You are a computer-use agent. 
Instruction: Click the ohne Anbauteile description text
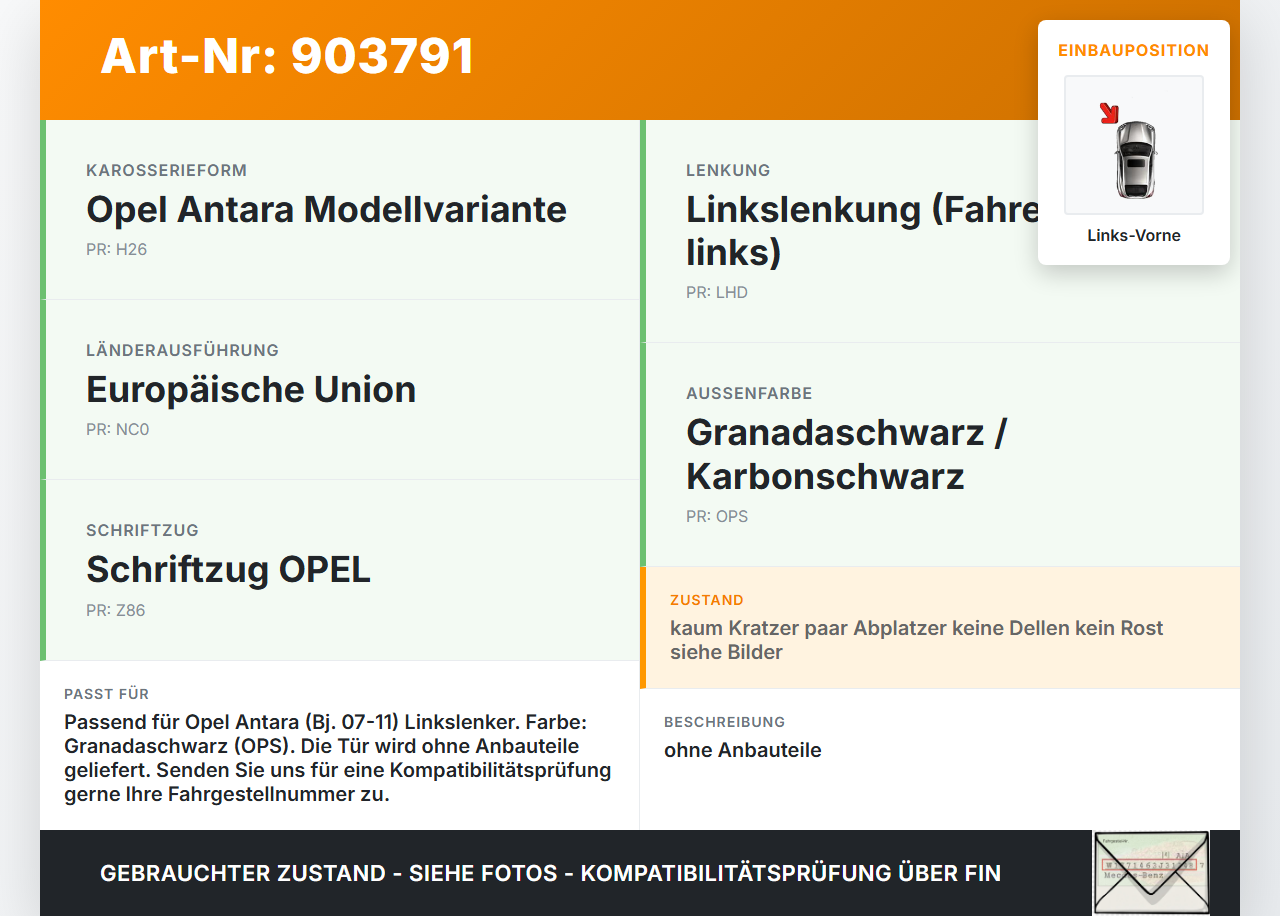(743, 750)
